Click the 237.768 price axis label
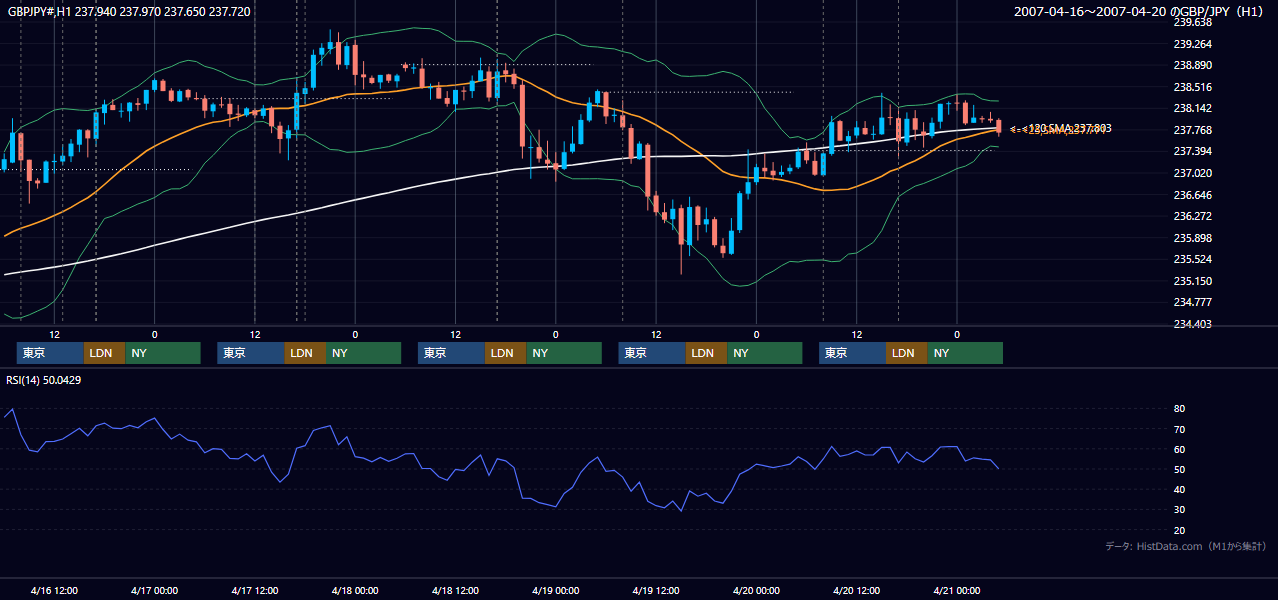Viewport: 1278px width, 600px height. pos(1193,130)
